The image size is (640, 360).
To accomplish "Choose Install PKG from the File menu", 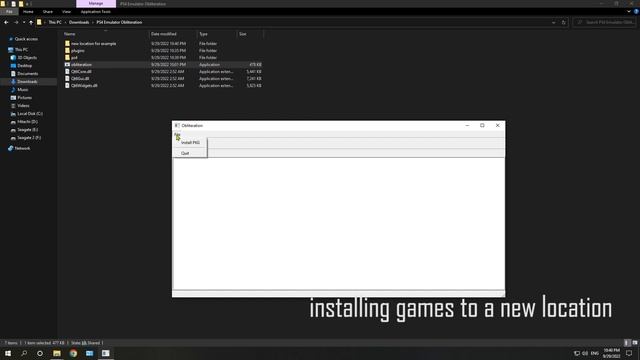I will [190, 142].
